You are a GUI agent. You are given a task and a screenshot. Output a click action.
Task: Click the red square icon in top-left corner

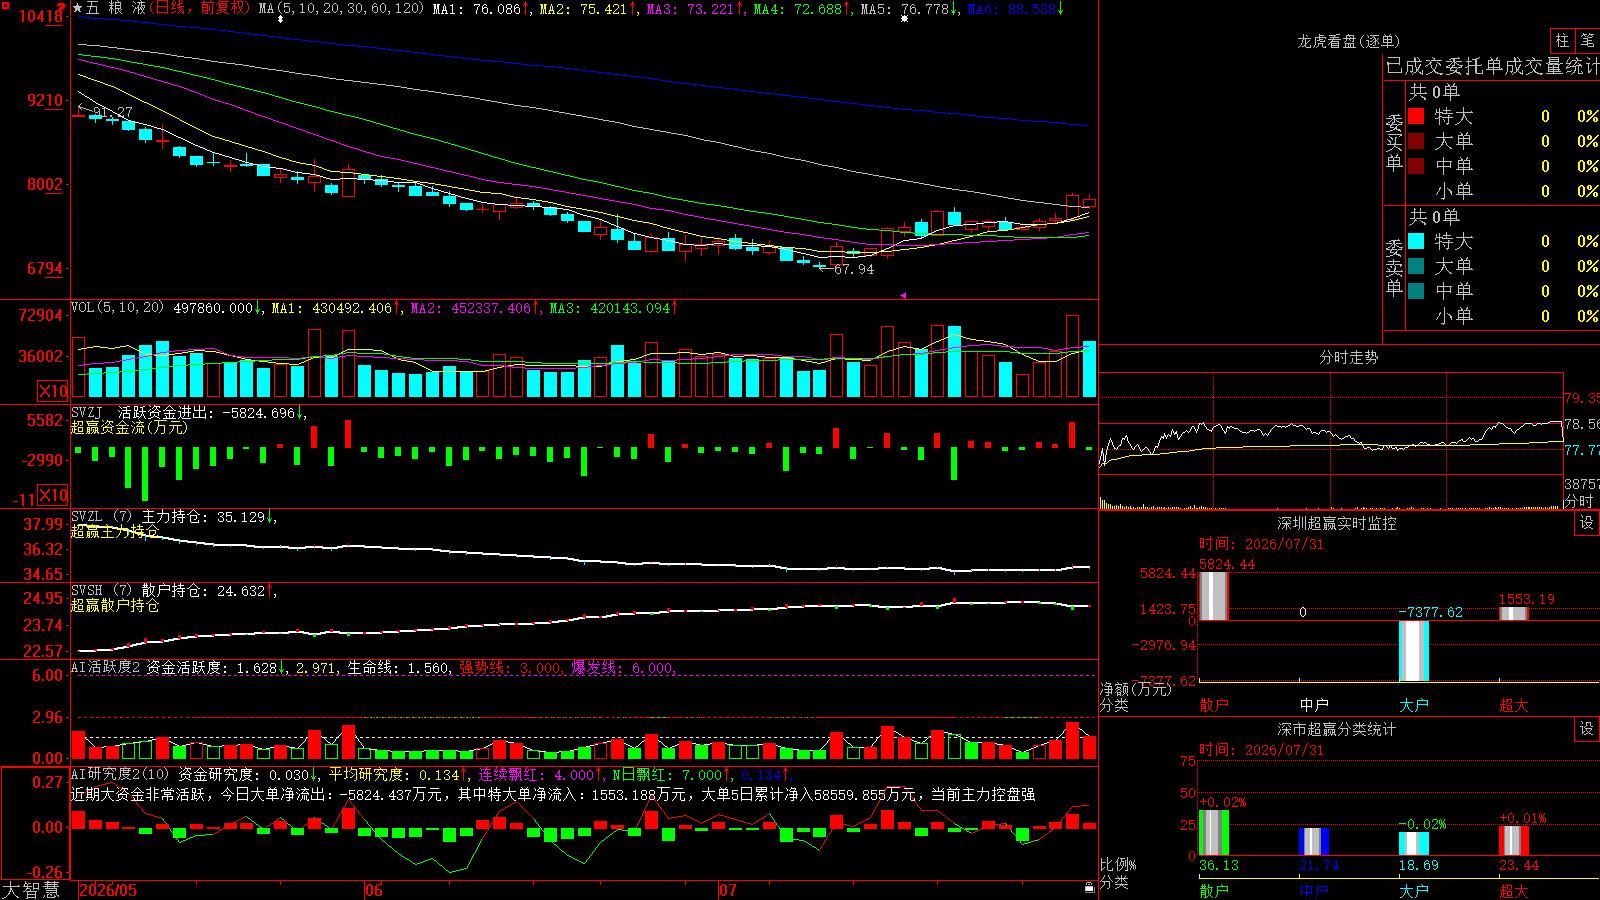point(7,7)
